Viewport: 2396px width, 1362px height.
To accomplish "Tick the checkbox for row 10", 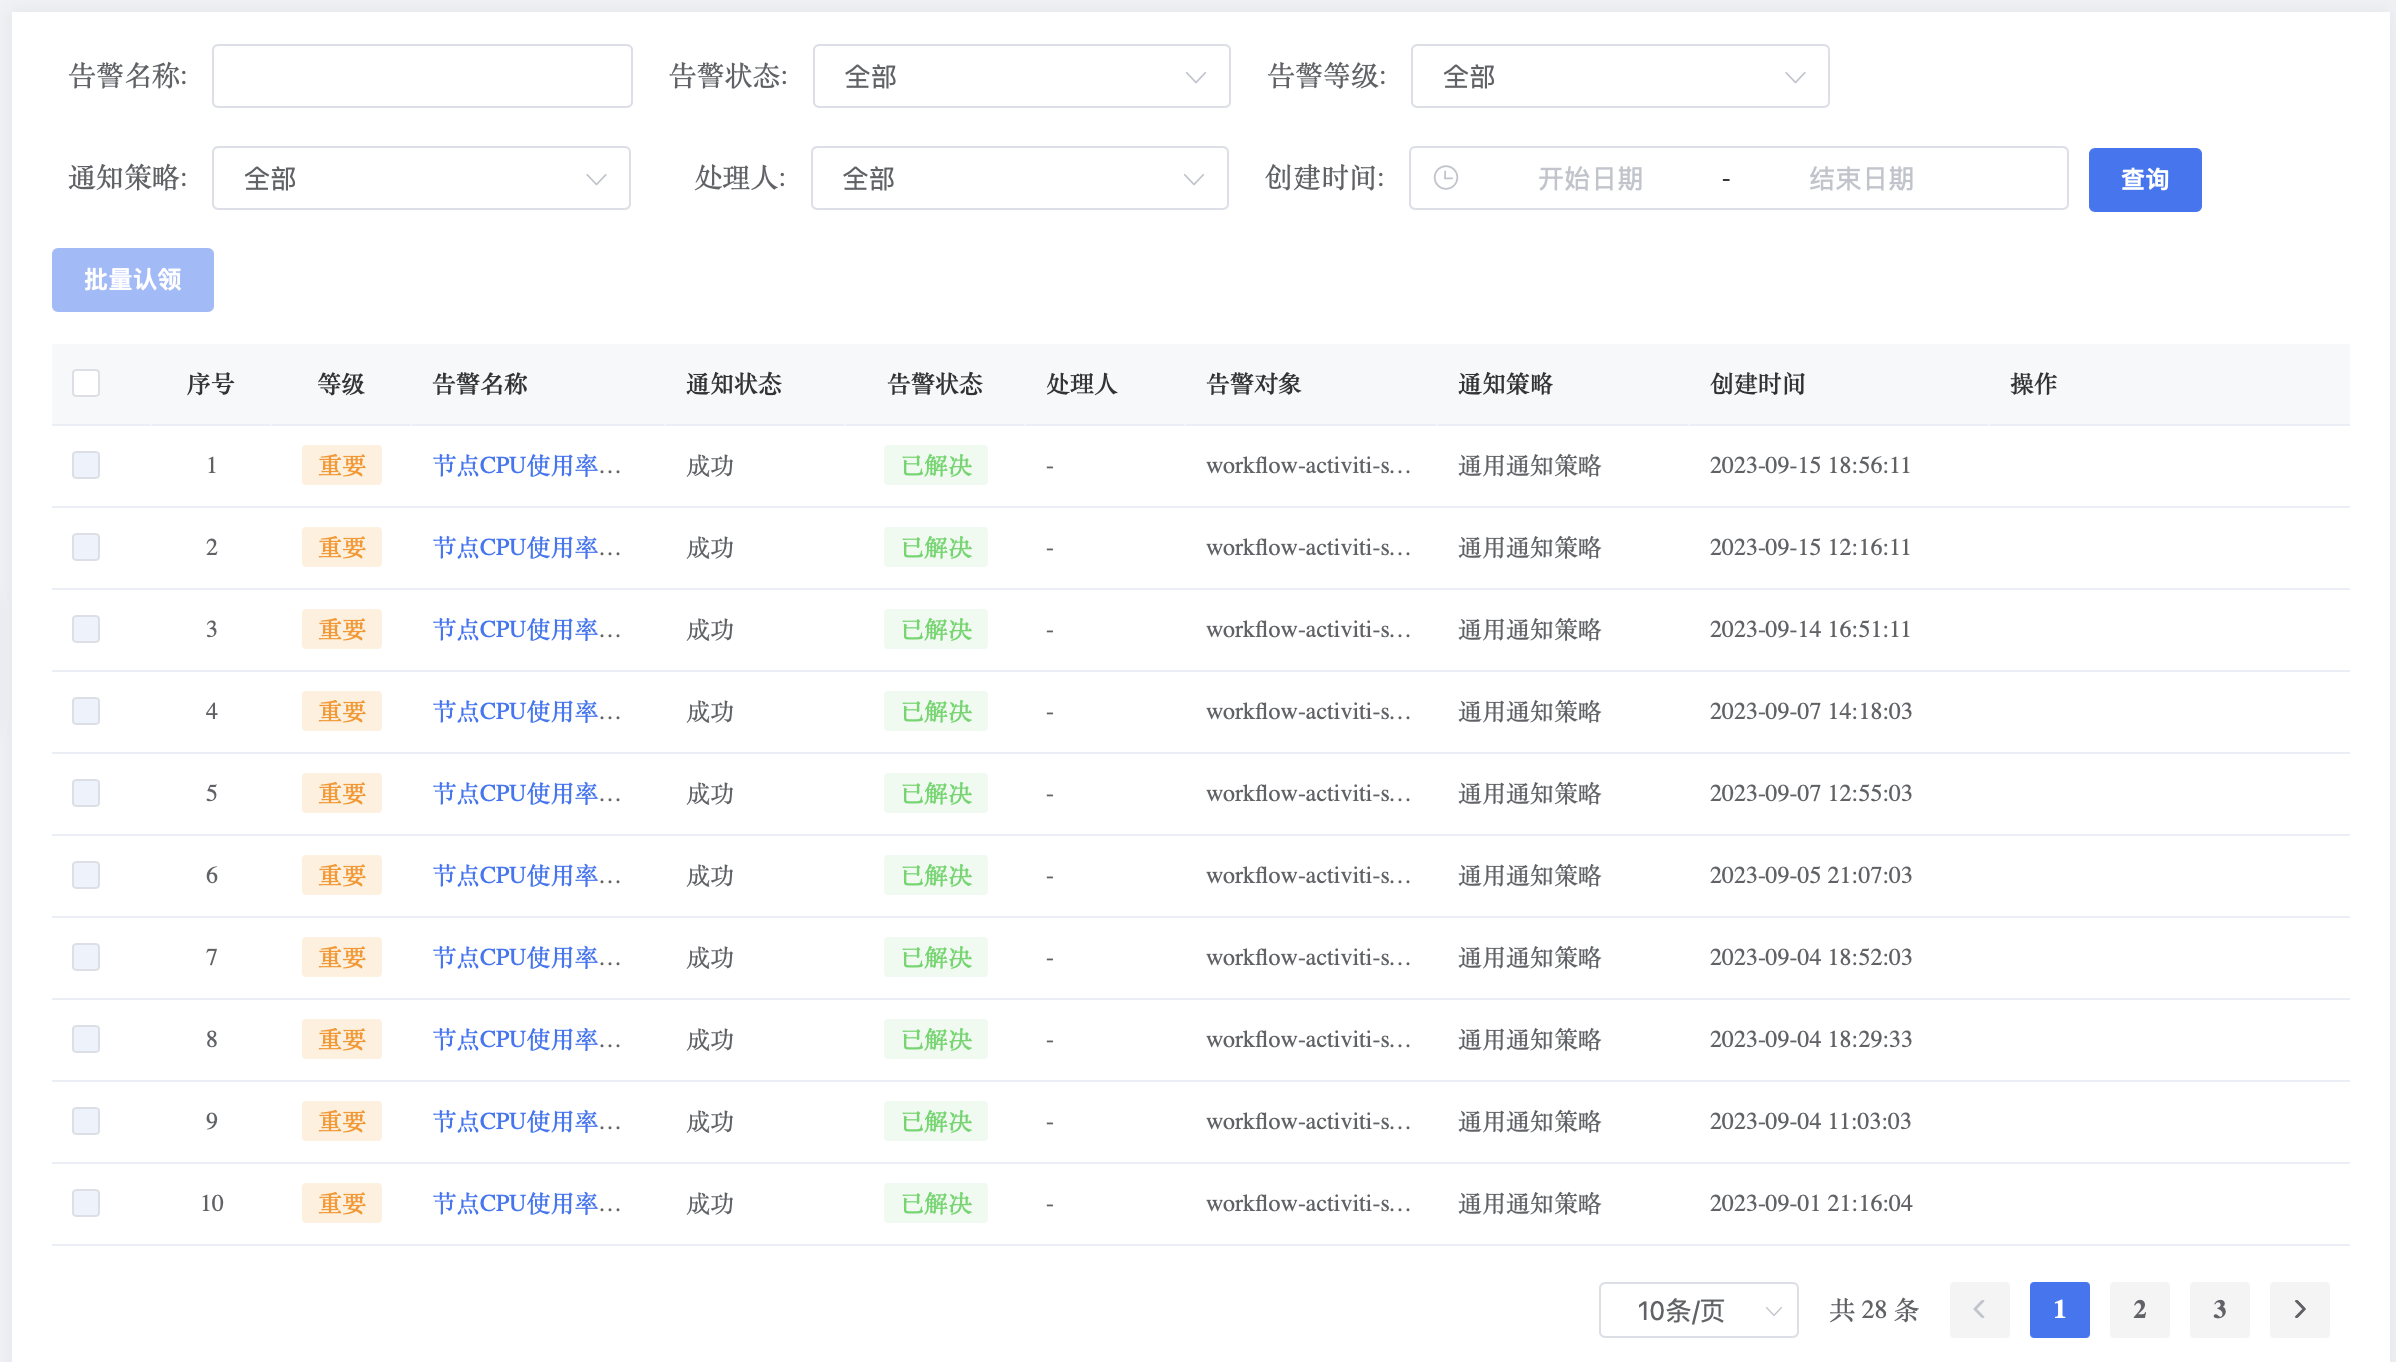I will pos(86,1203).
